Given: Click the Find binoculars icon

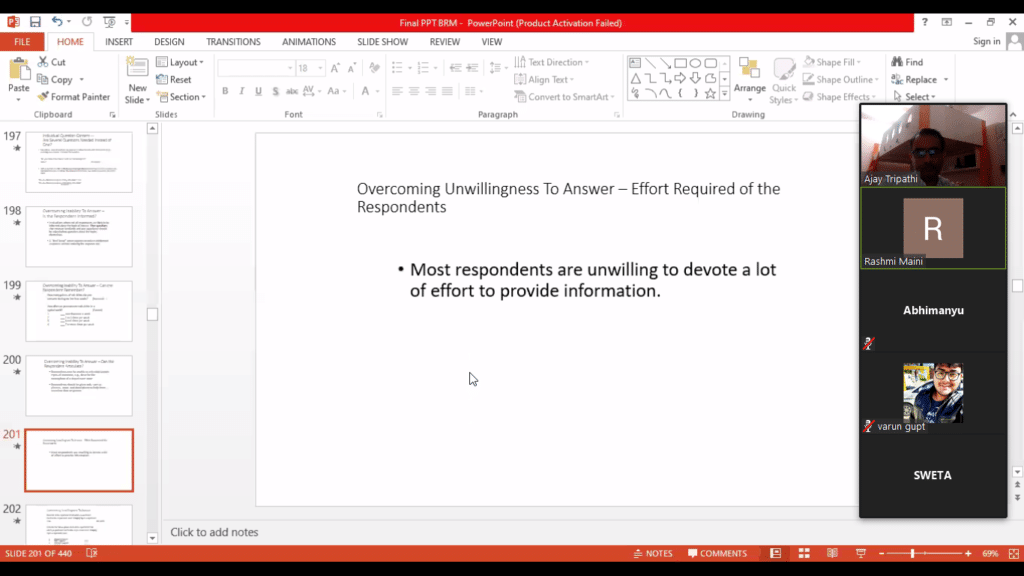Looking at the screenshot, I should point(896,62).
